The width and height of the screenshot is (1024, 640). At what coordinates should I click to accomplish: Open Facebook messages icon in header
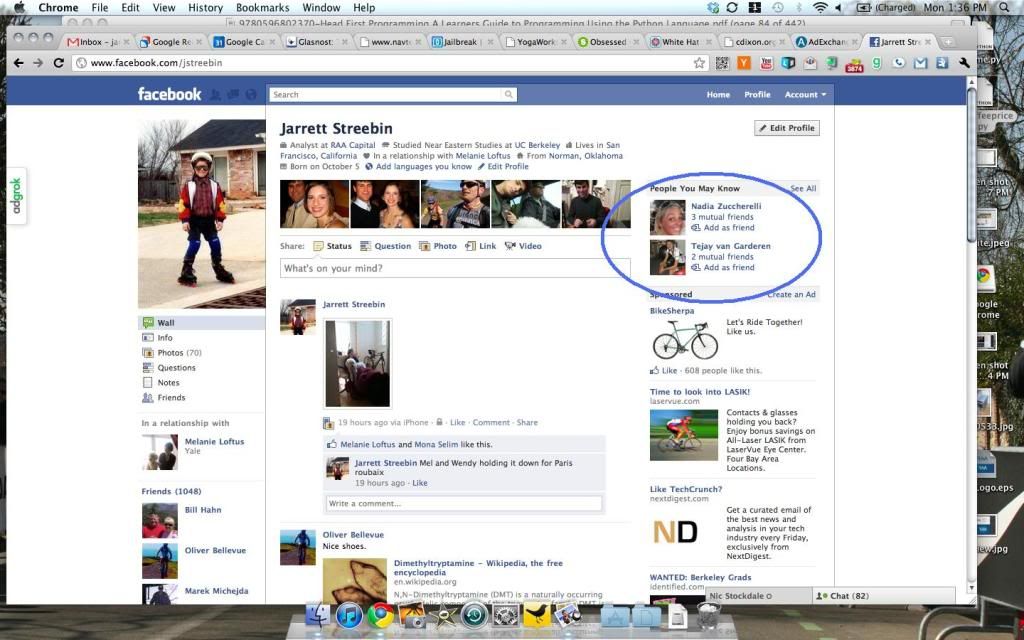click(232, 95)
